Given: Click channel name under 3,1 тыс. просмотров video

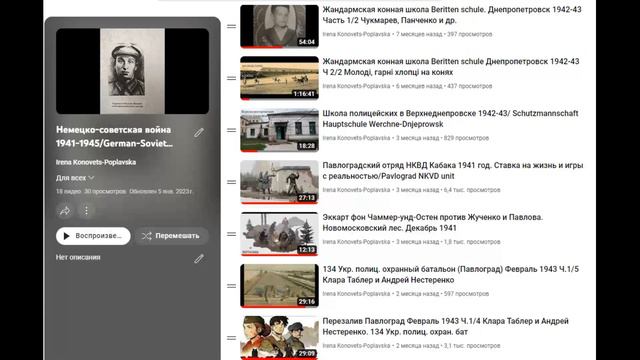Looking at the screenshot, I should [x=356, y=345].
